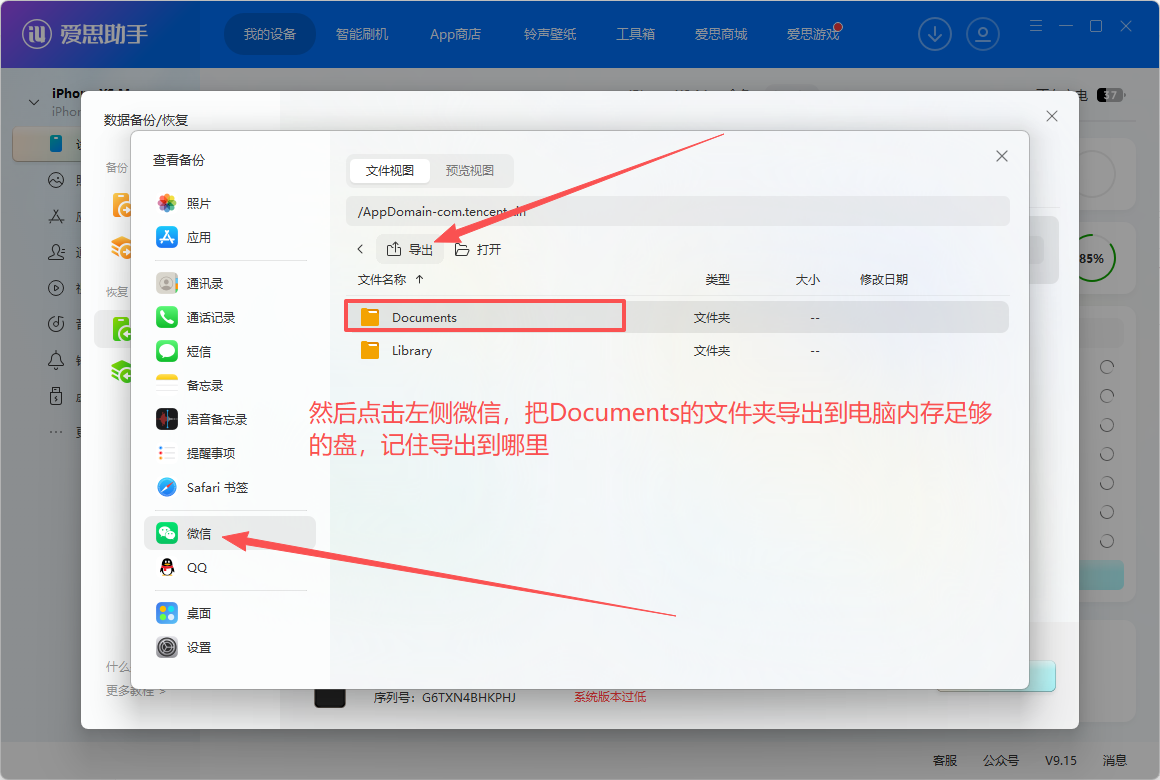The height and width of the screenshot is (780, 1160).
Task: Click the 爱思助手 logo
Action: (x=85, y=34)
